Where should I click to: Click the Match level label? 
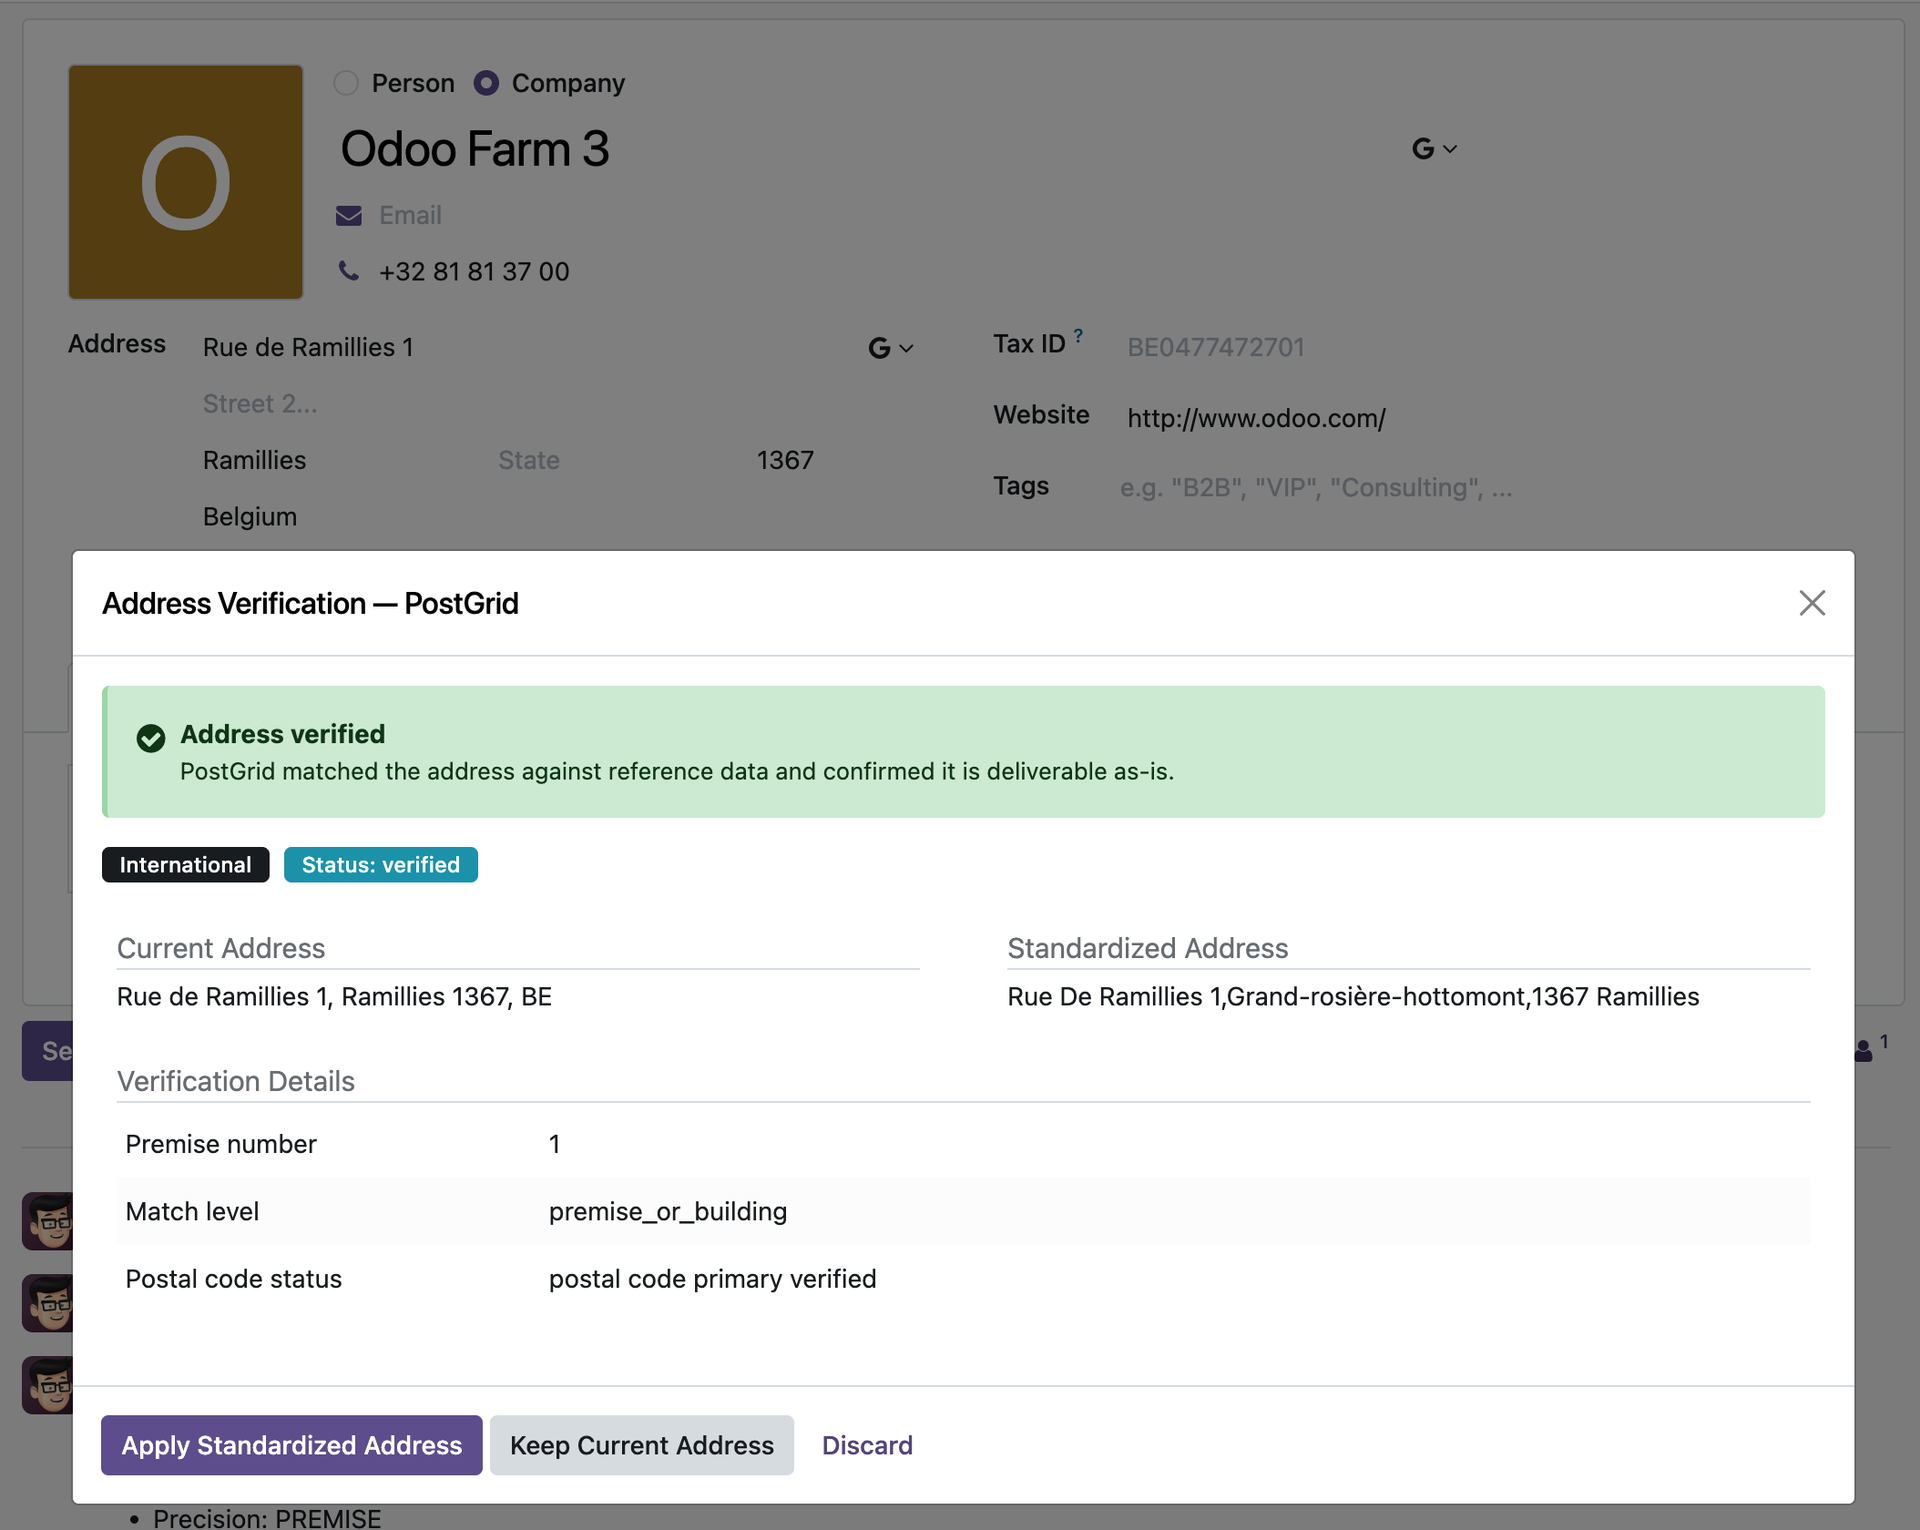tap(192, 1212)
